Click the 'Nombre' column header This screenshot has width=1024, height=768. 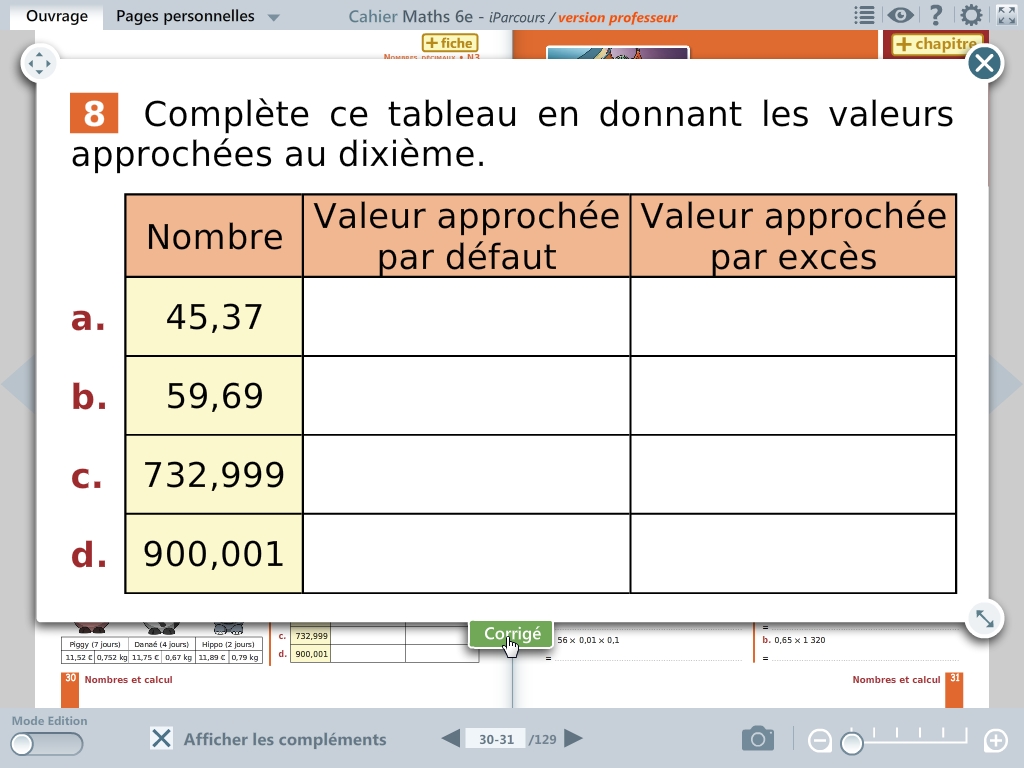214,236
